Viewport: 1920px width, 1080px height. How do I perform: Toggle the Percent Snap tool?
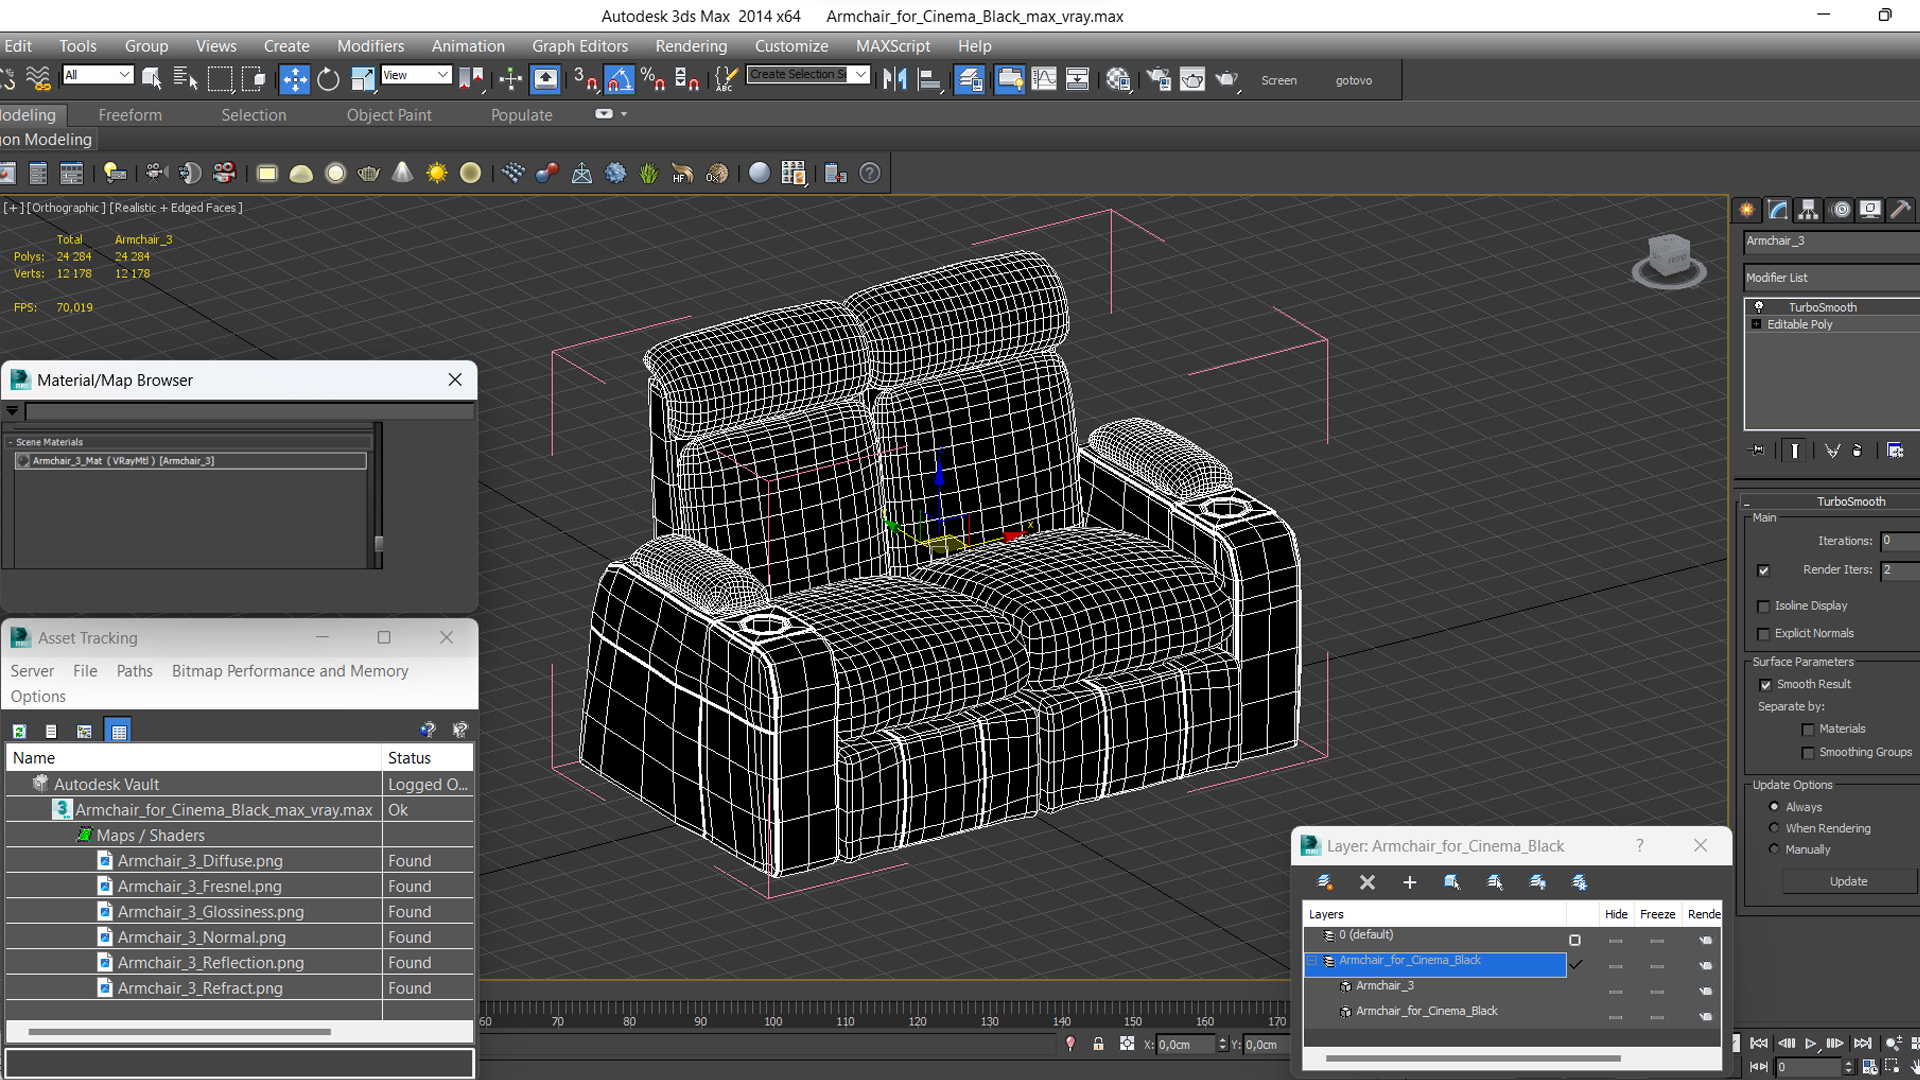pos(653,79)
